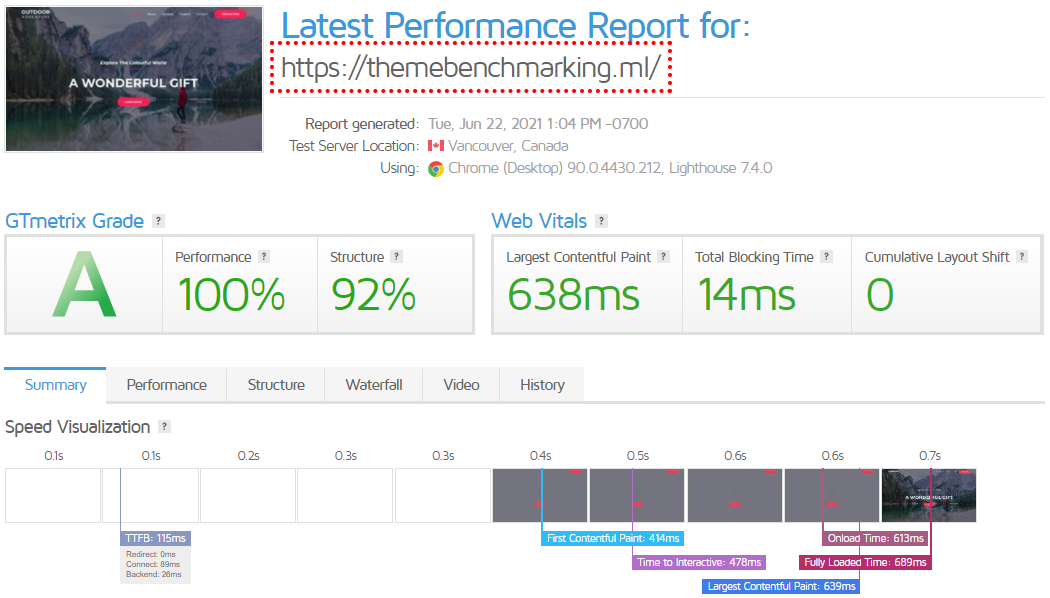Select the Summary tab
This screenshot has width=1050, height=598.
point(56,384)
